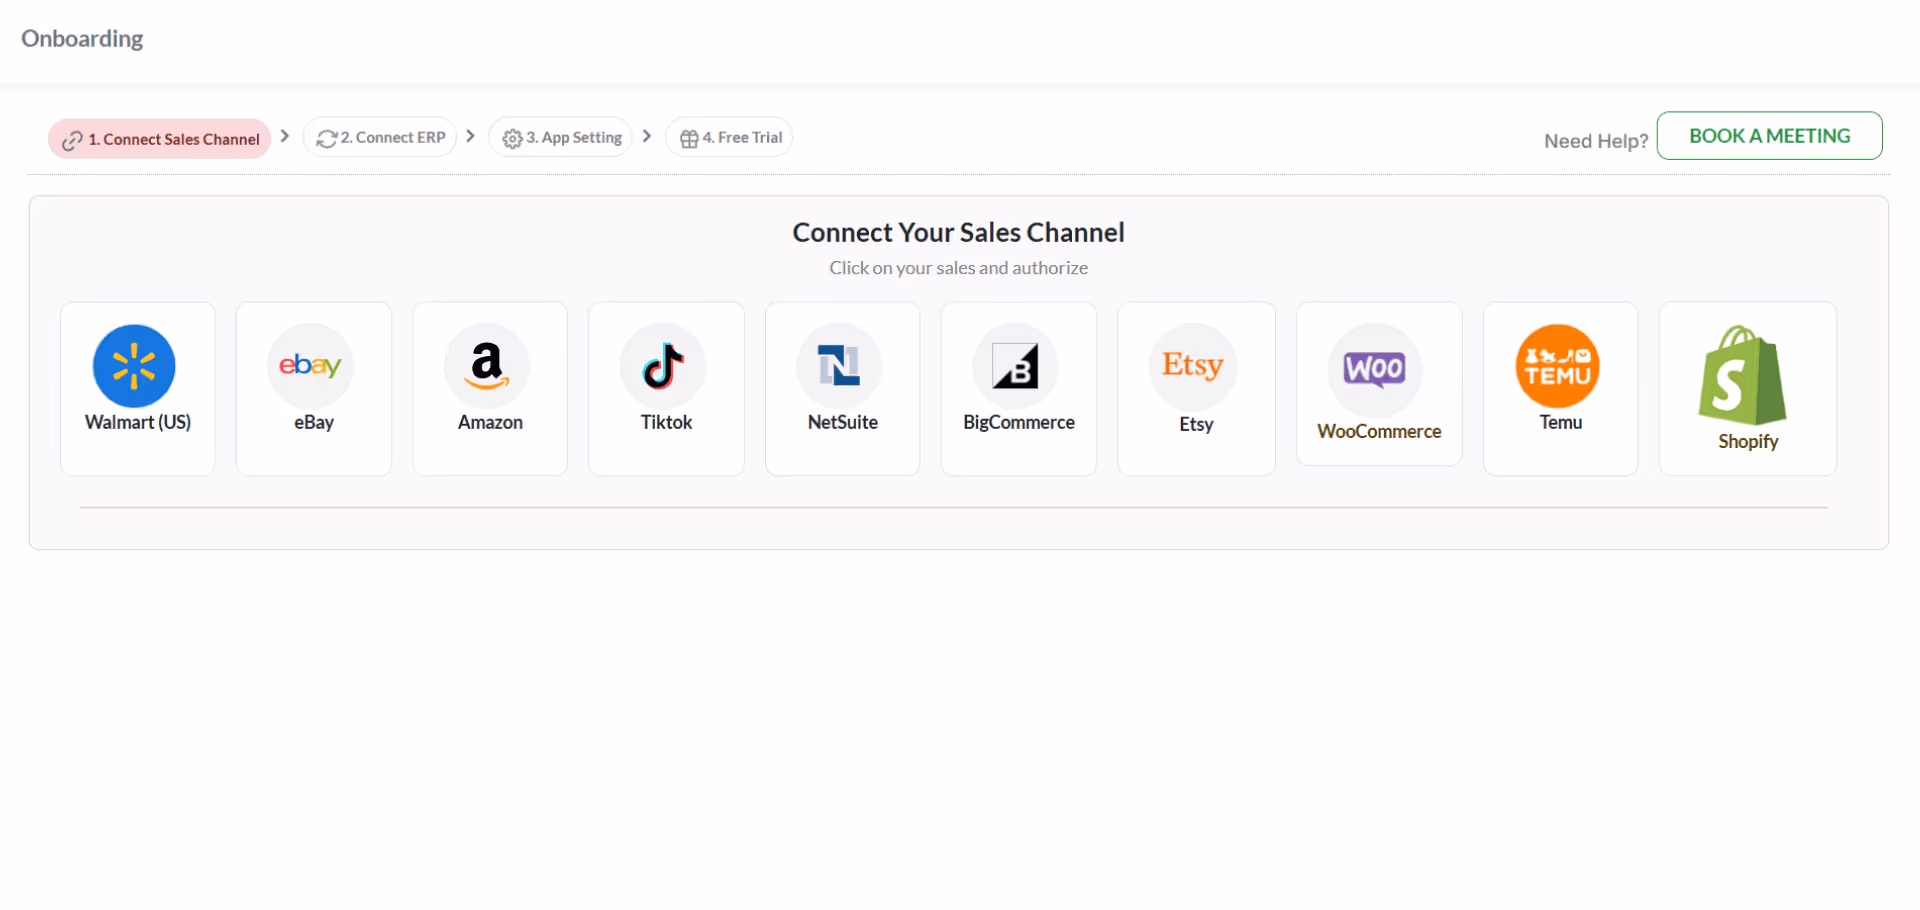Click the gift icon on Free Trial step
The width and height of the screenshot is (1920, 910).
pos(688,138)
